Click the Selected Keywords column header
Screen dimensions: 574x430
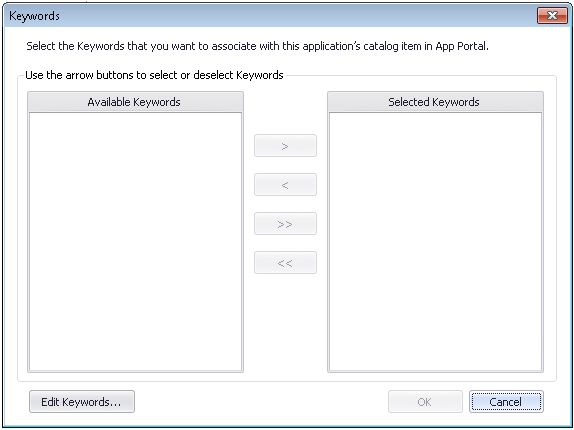[435, 102]
